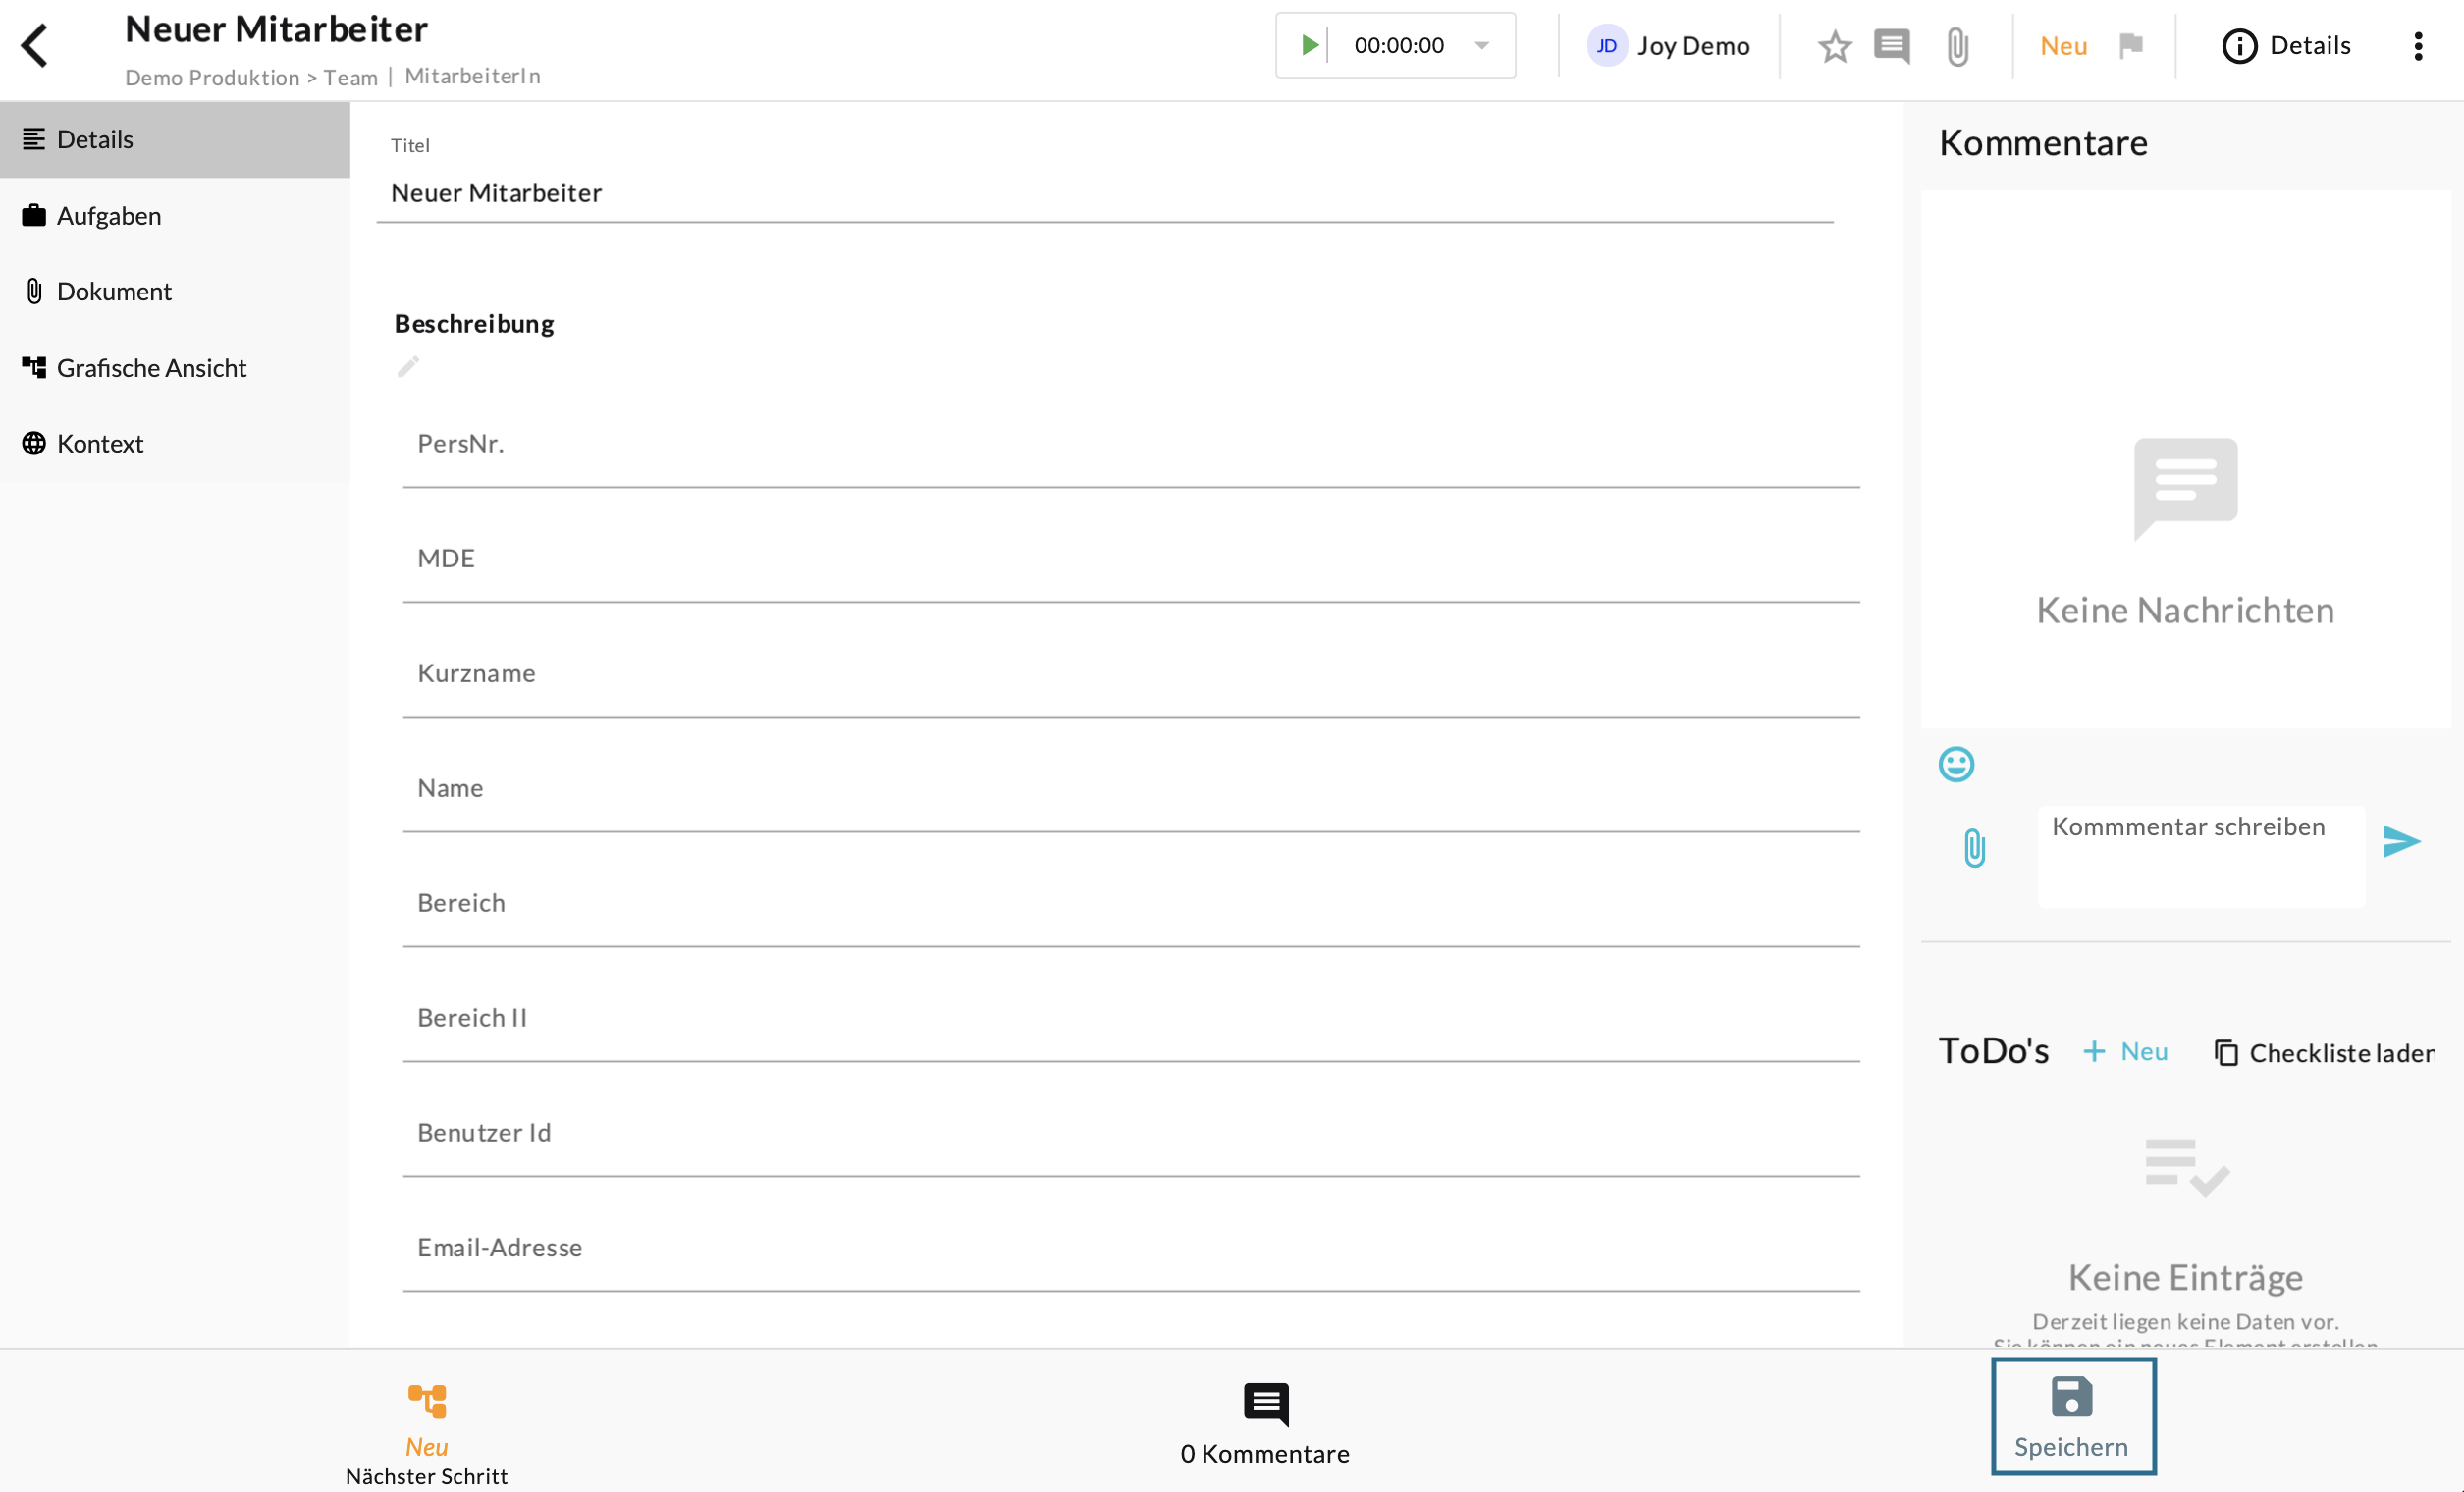Open the Grafische Ansicht sidebar tab
This screenshot has width=2464, height=1492.
point(150,368)
